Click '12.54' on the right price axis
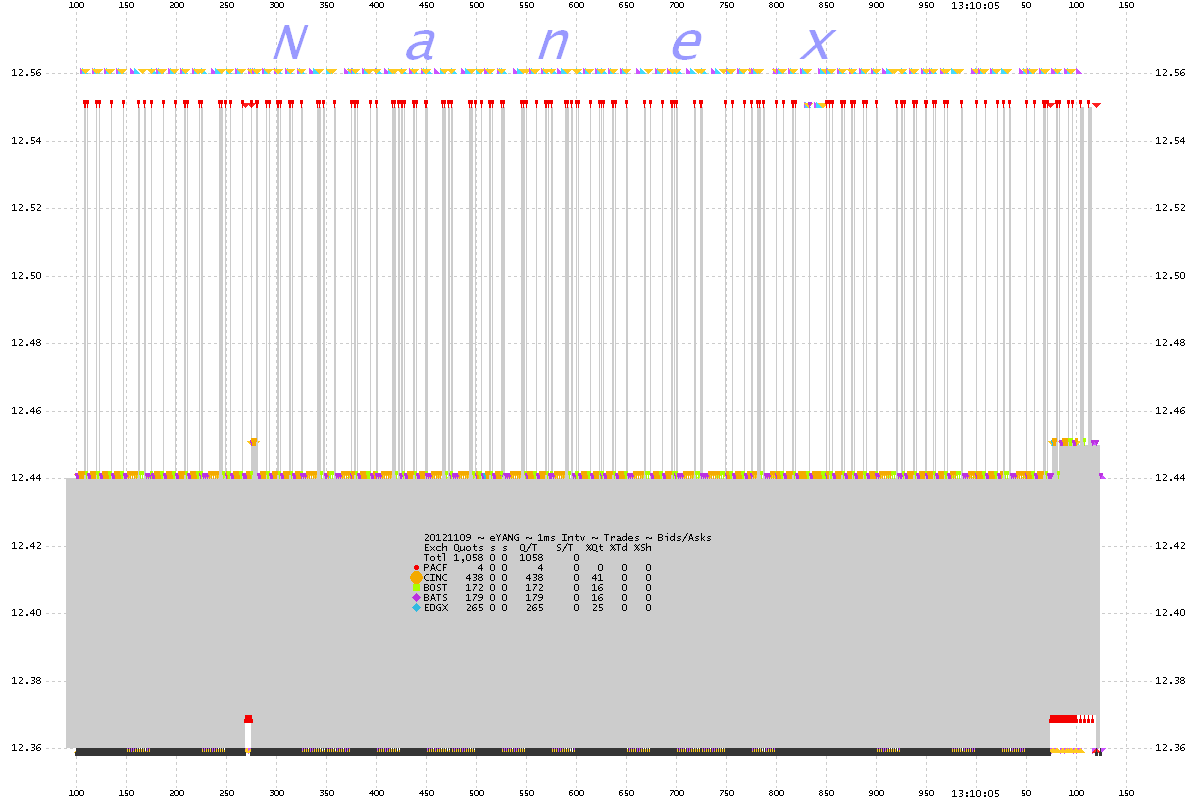Image resolution: width=1198 pixels, height=800 pixels. point(1170,141)
